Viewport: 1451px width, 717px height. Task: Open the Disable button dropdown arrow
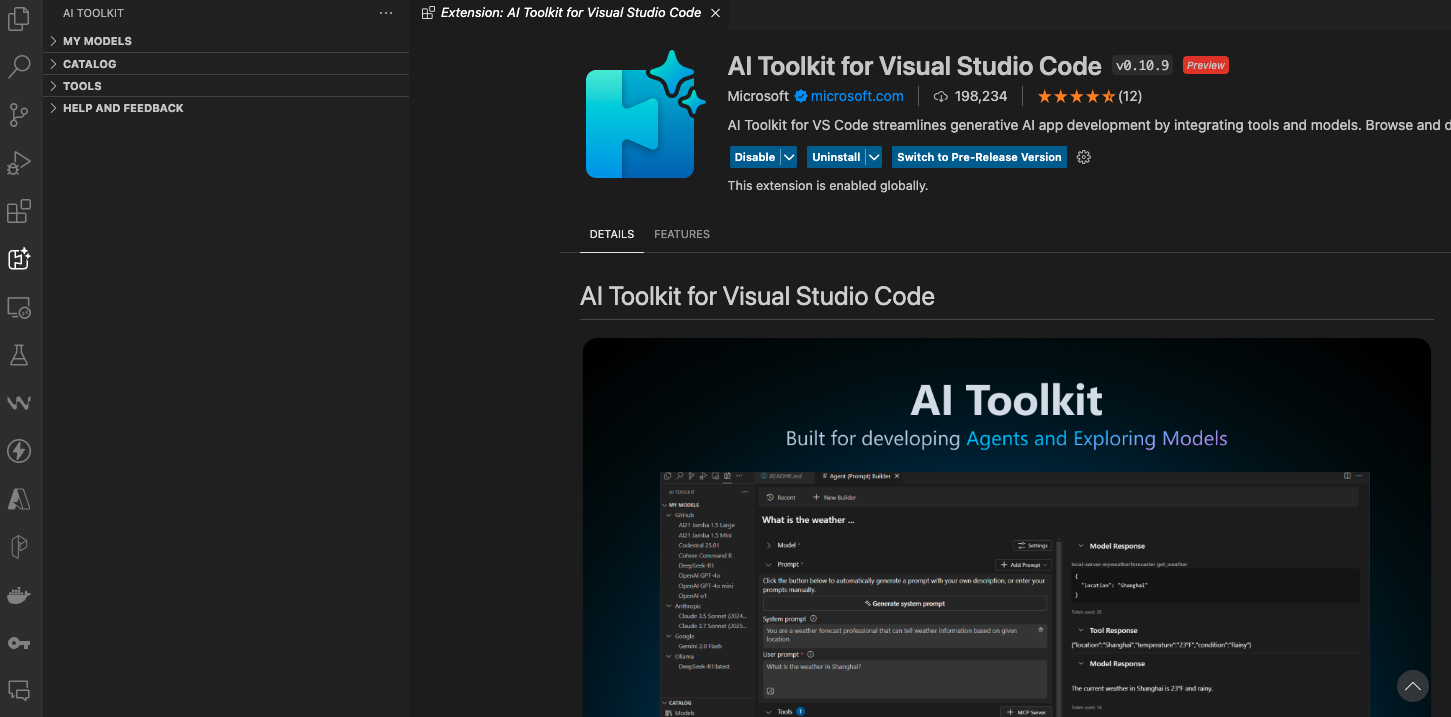click(789, 157)
